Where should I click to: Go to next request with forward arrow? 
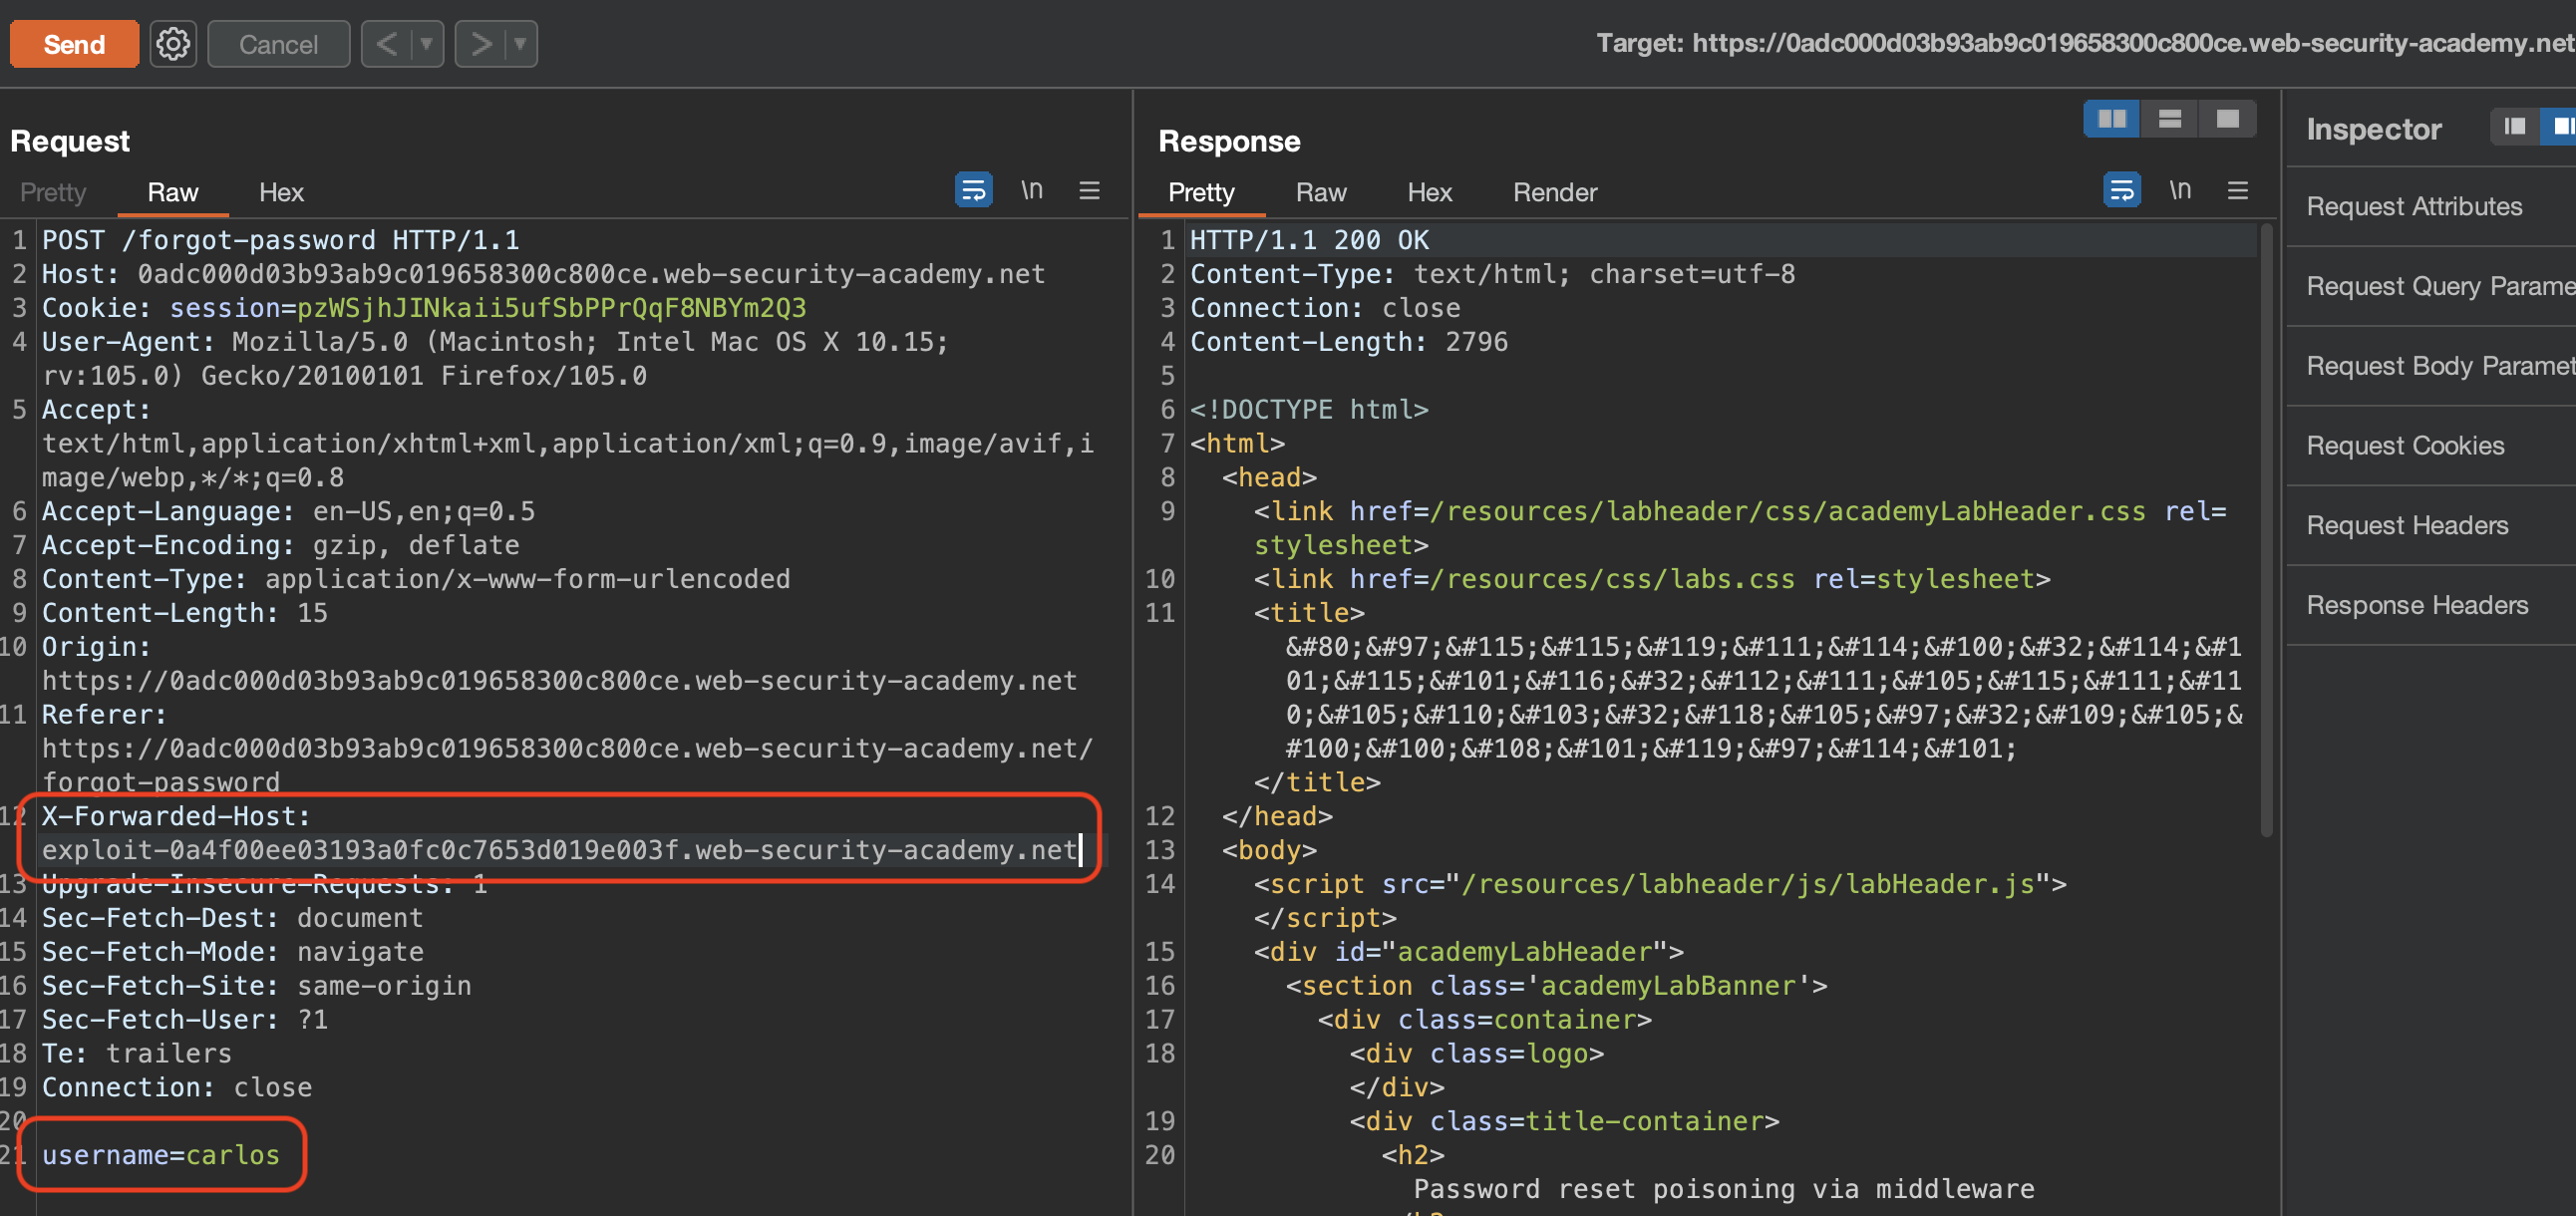[481, 44]
